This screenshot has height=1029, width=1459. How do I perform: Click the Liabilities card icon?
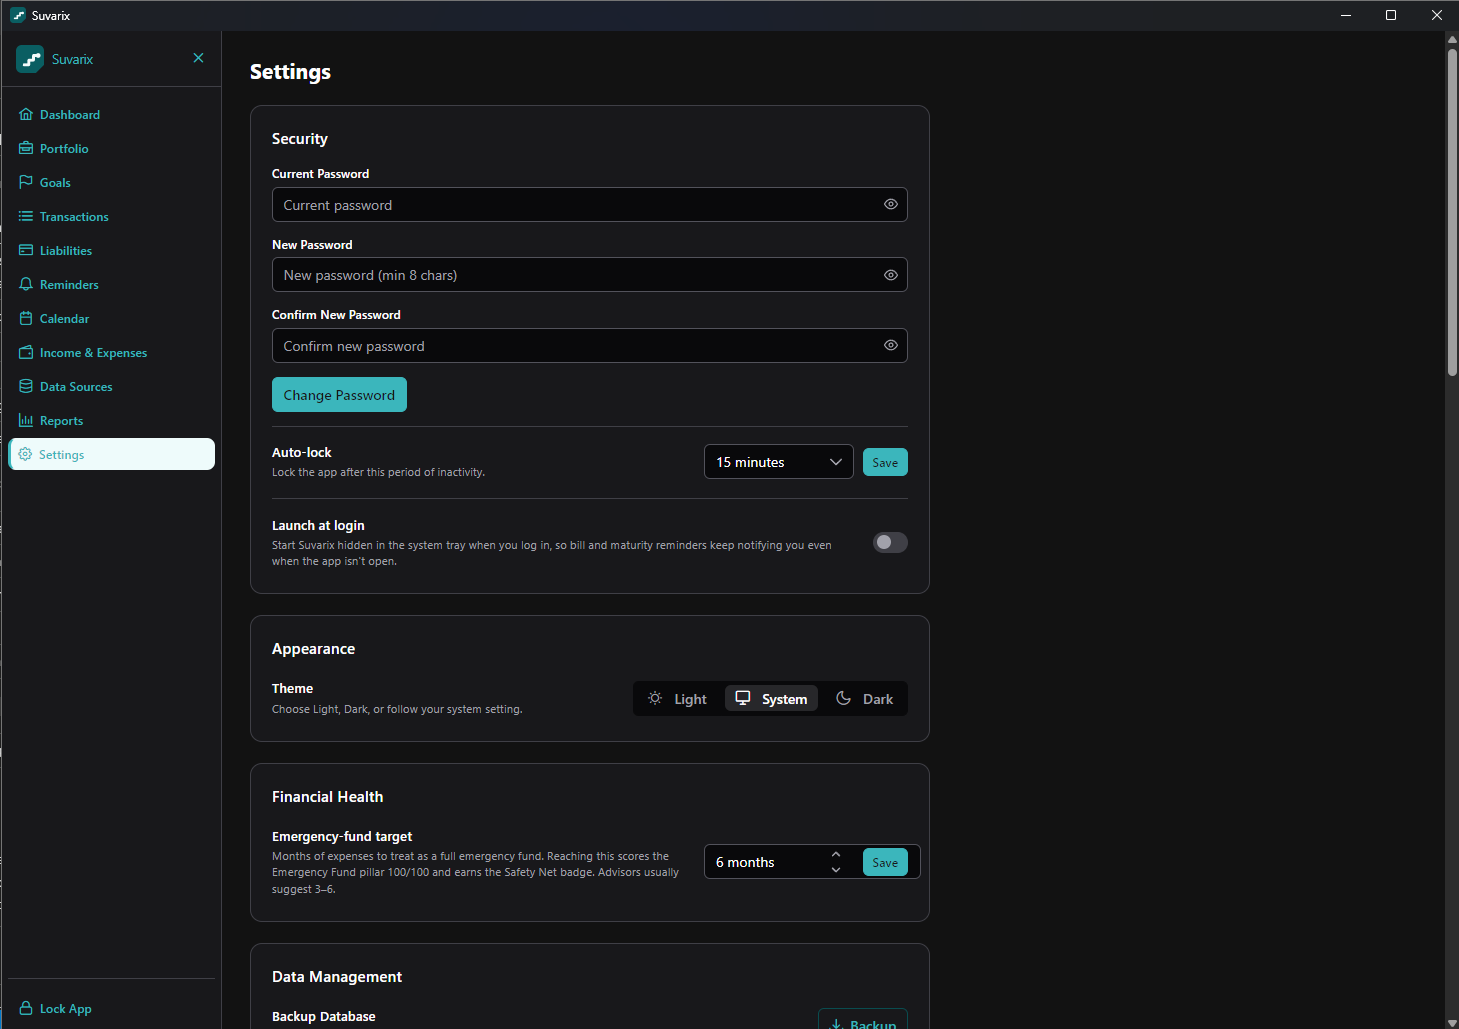click(26, 250)
